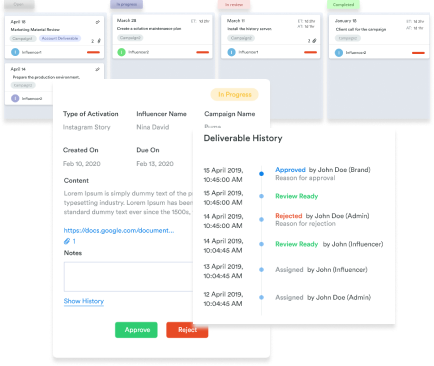Select the Completed column header tag

tap(343, 5)
